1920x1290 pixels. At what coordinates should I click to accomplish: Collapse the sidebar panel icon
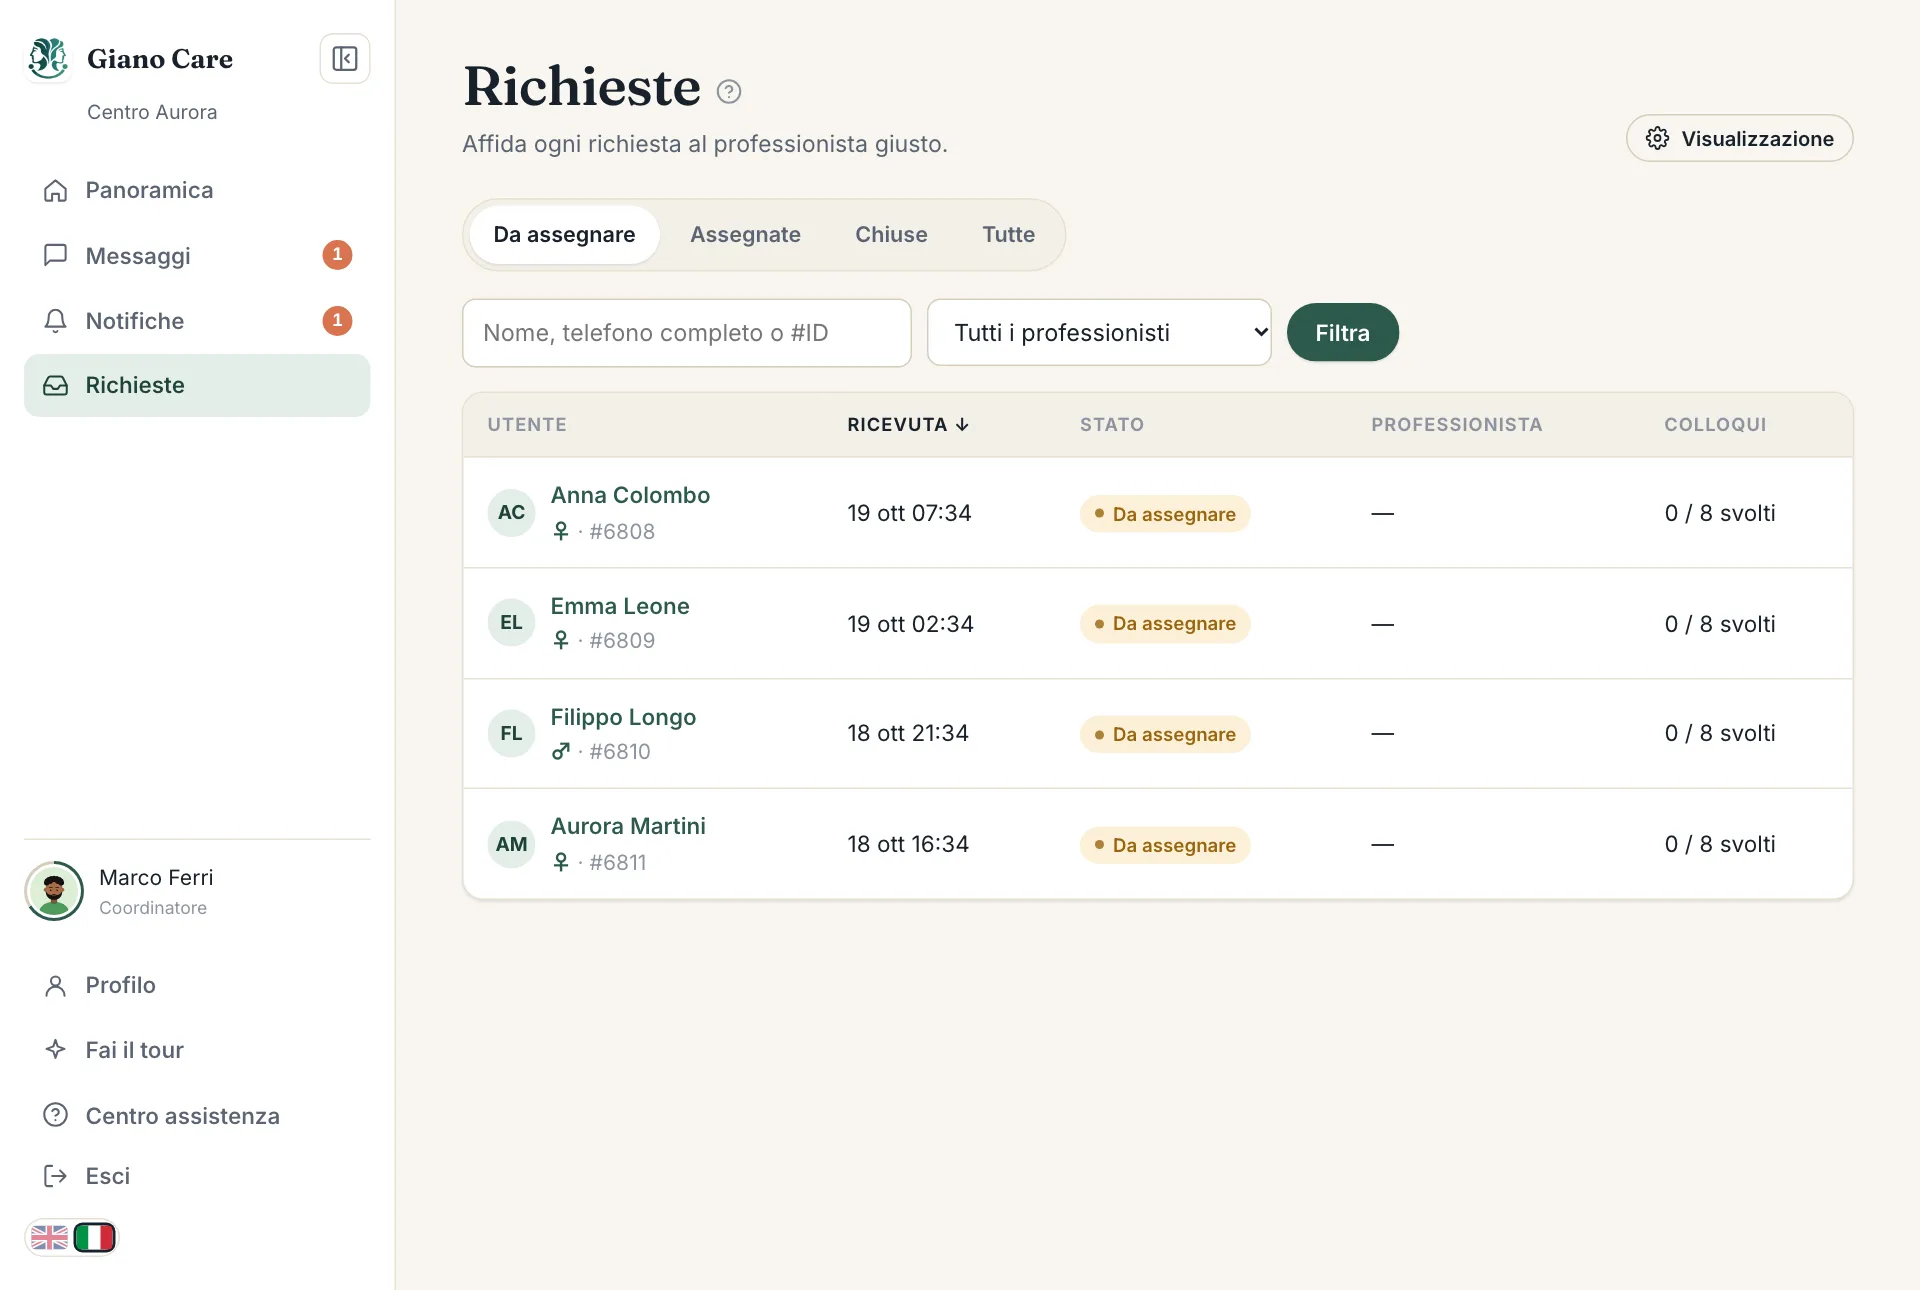click(345, 59)
